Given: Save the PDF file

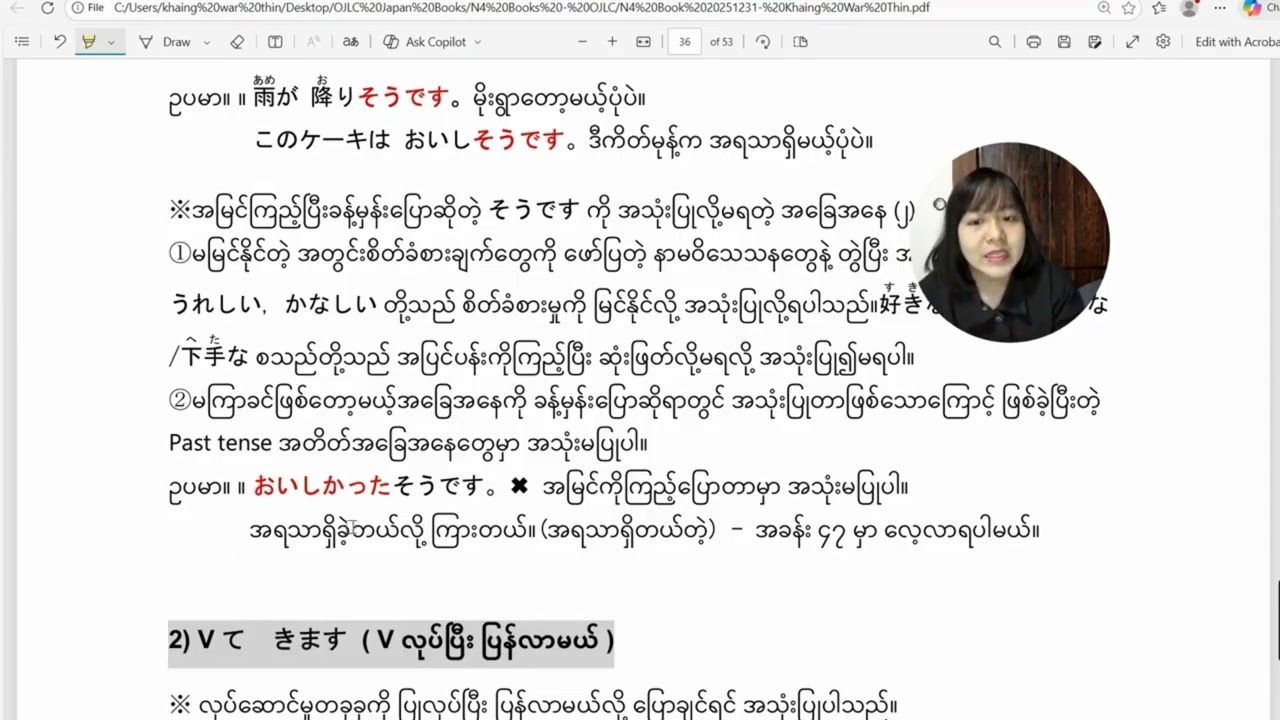Looking at the screenshot, I should click(x=1064, y=42).
